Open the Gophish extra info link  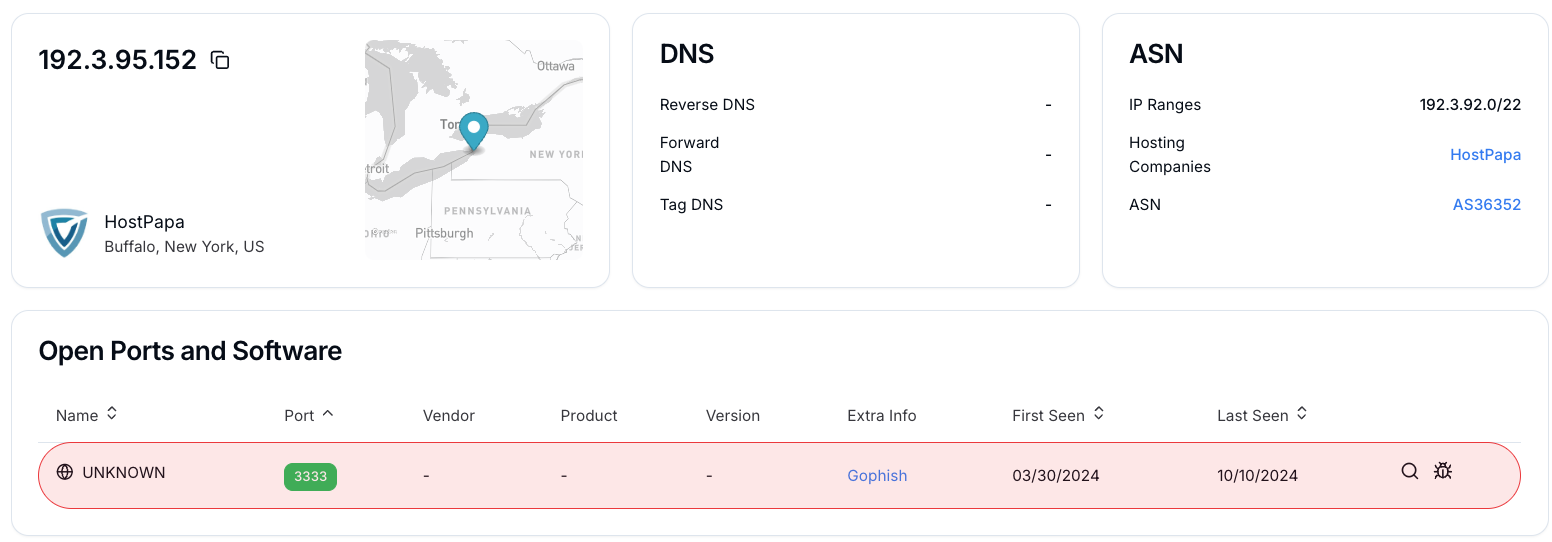coord(877,476)
